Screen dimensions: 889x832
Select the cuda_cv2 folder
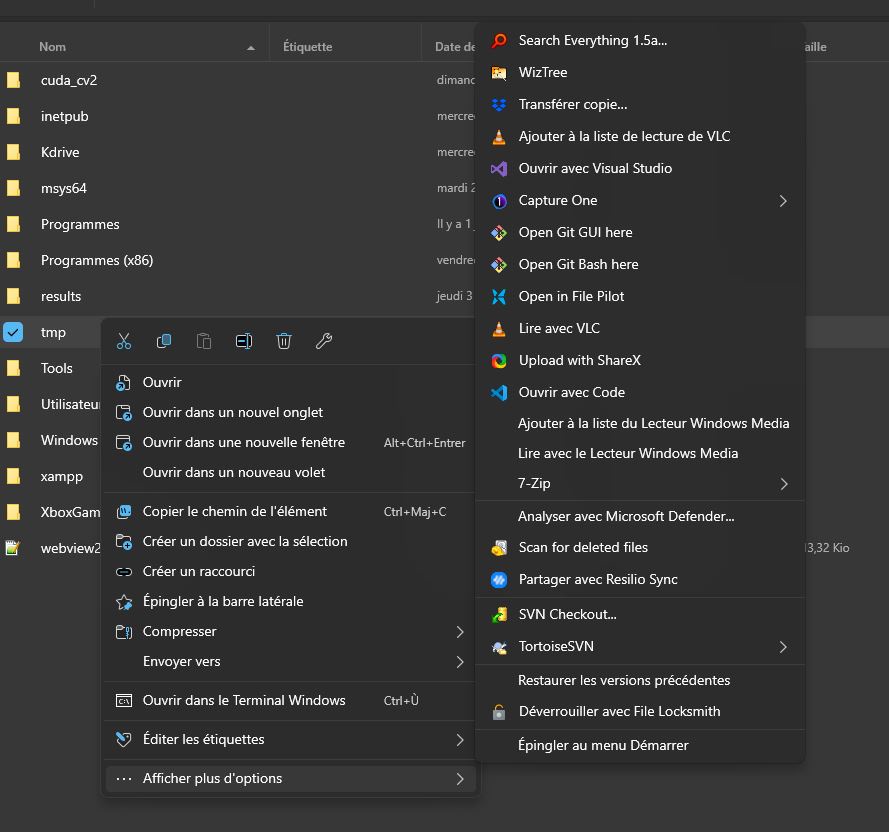69,81
